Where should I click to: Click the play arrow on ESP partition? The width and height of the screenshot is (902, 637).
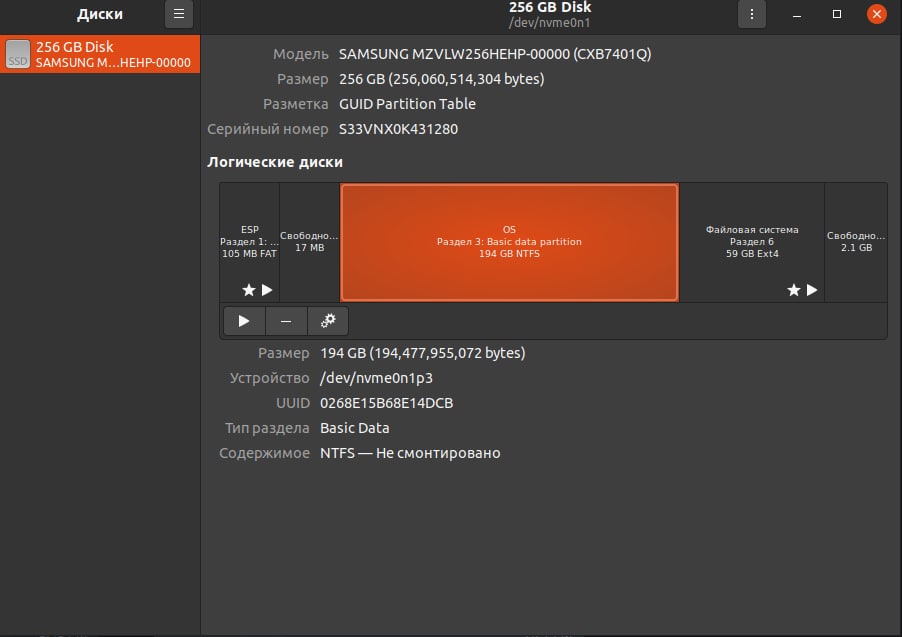click(x=267, y=290)
